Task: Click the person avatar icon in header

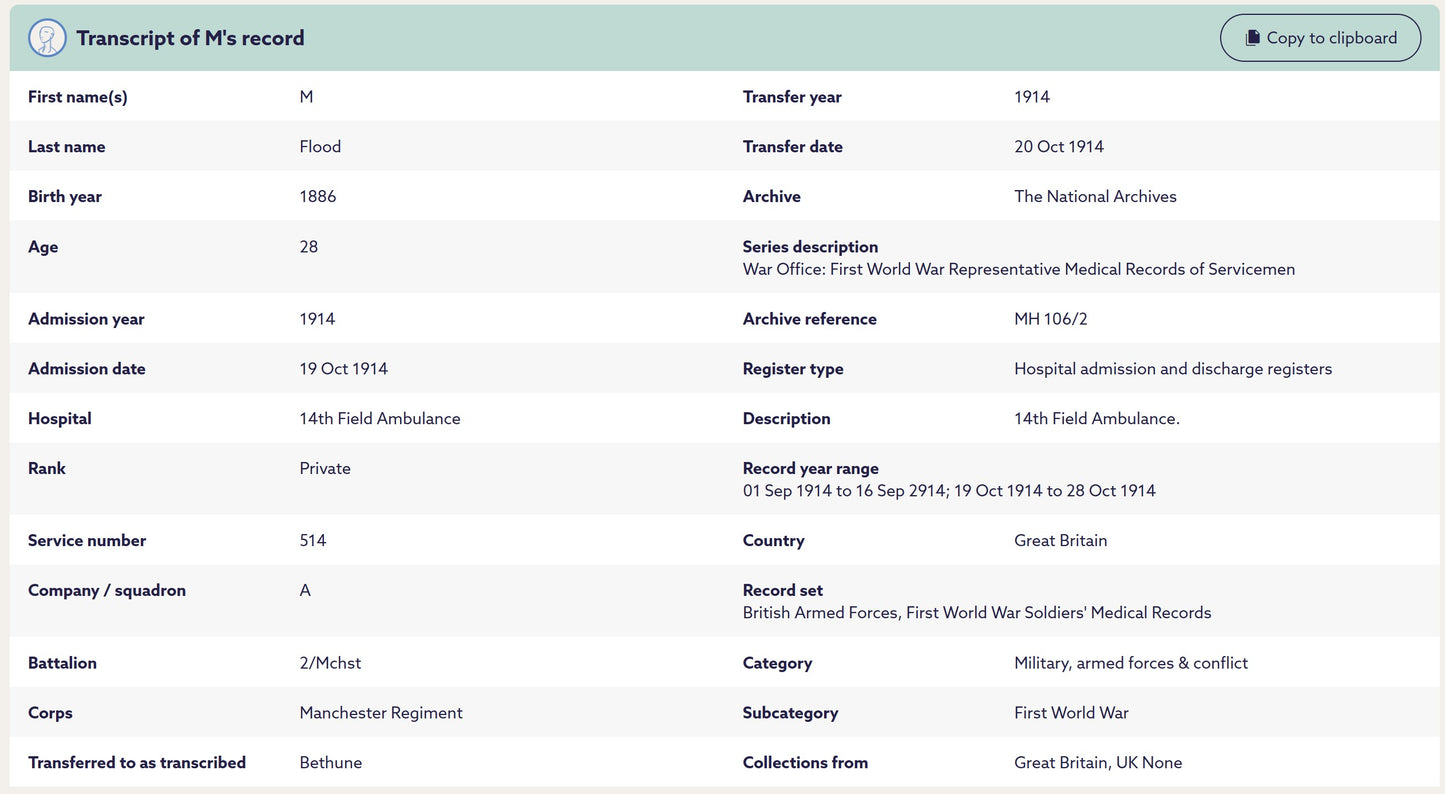Action: tap(47, 38)
